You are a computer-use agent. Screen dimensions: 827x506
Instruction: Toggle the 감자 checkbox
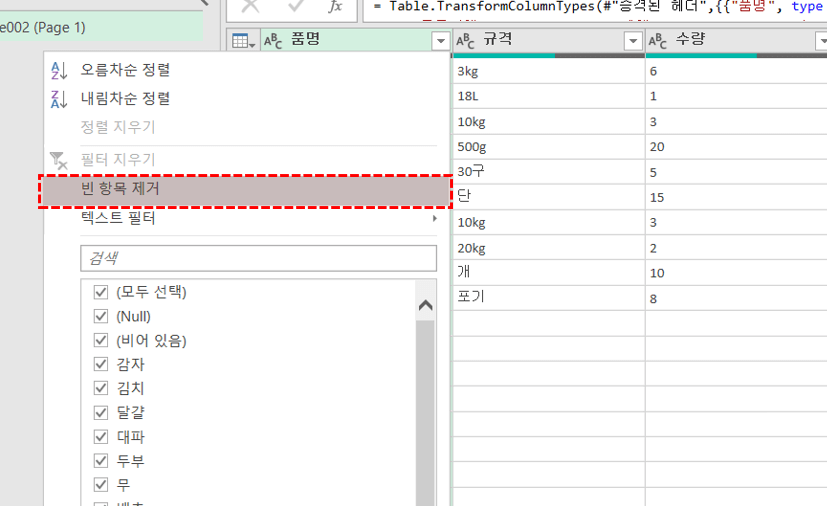100,364
